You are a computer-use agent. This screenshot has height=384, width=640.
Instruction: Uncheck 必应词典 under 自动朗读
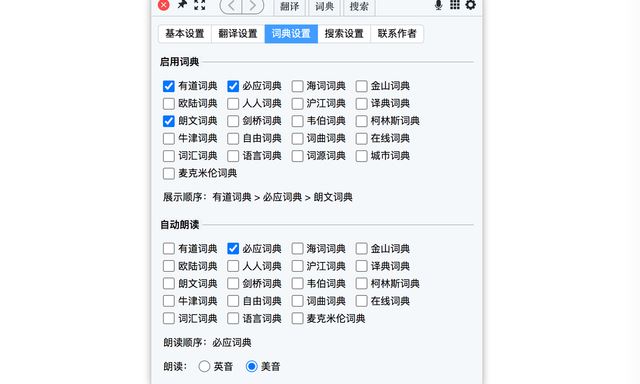pos(233,249)
